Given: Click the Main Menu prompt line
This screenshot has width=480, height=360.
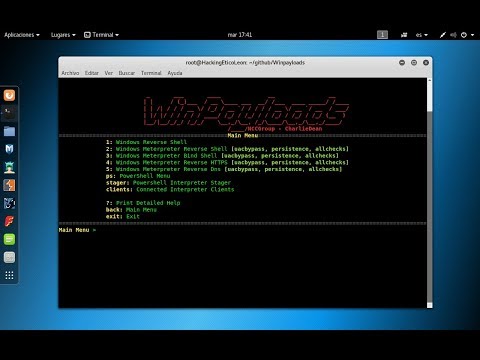Looking at the screenshot, I should pyautogui.click(x=77, y=230).
